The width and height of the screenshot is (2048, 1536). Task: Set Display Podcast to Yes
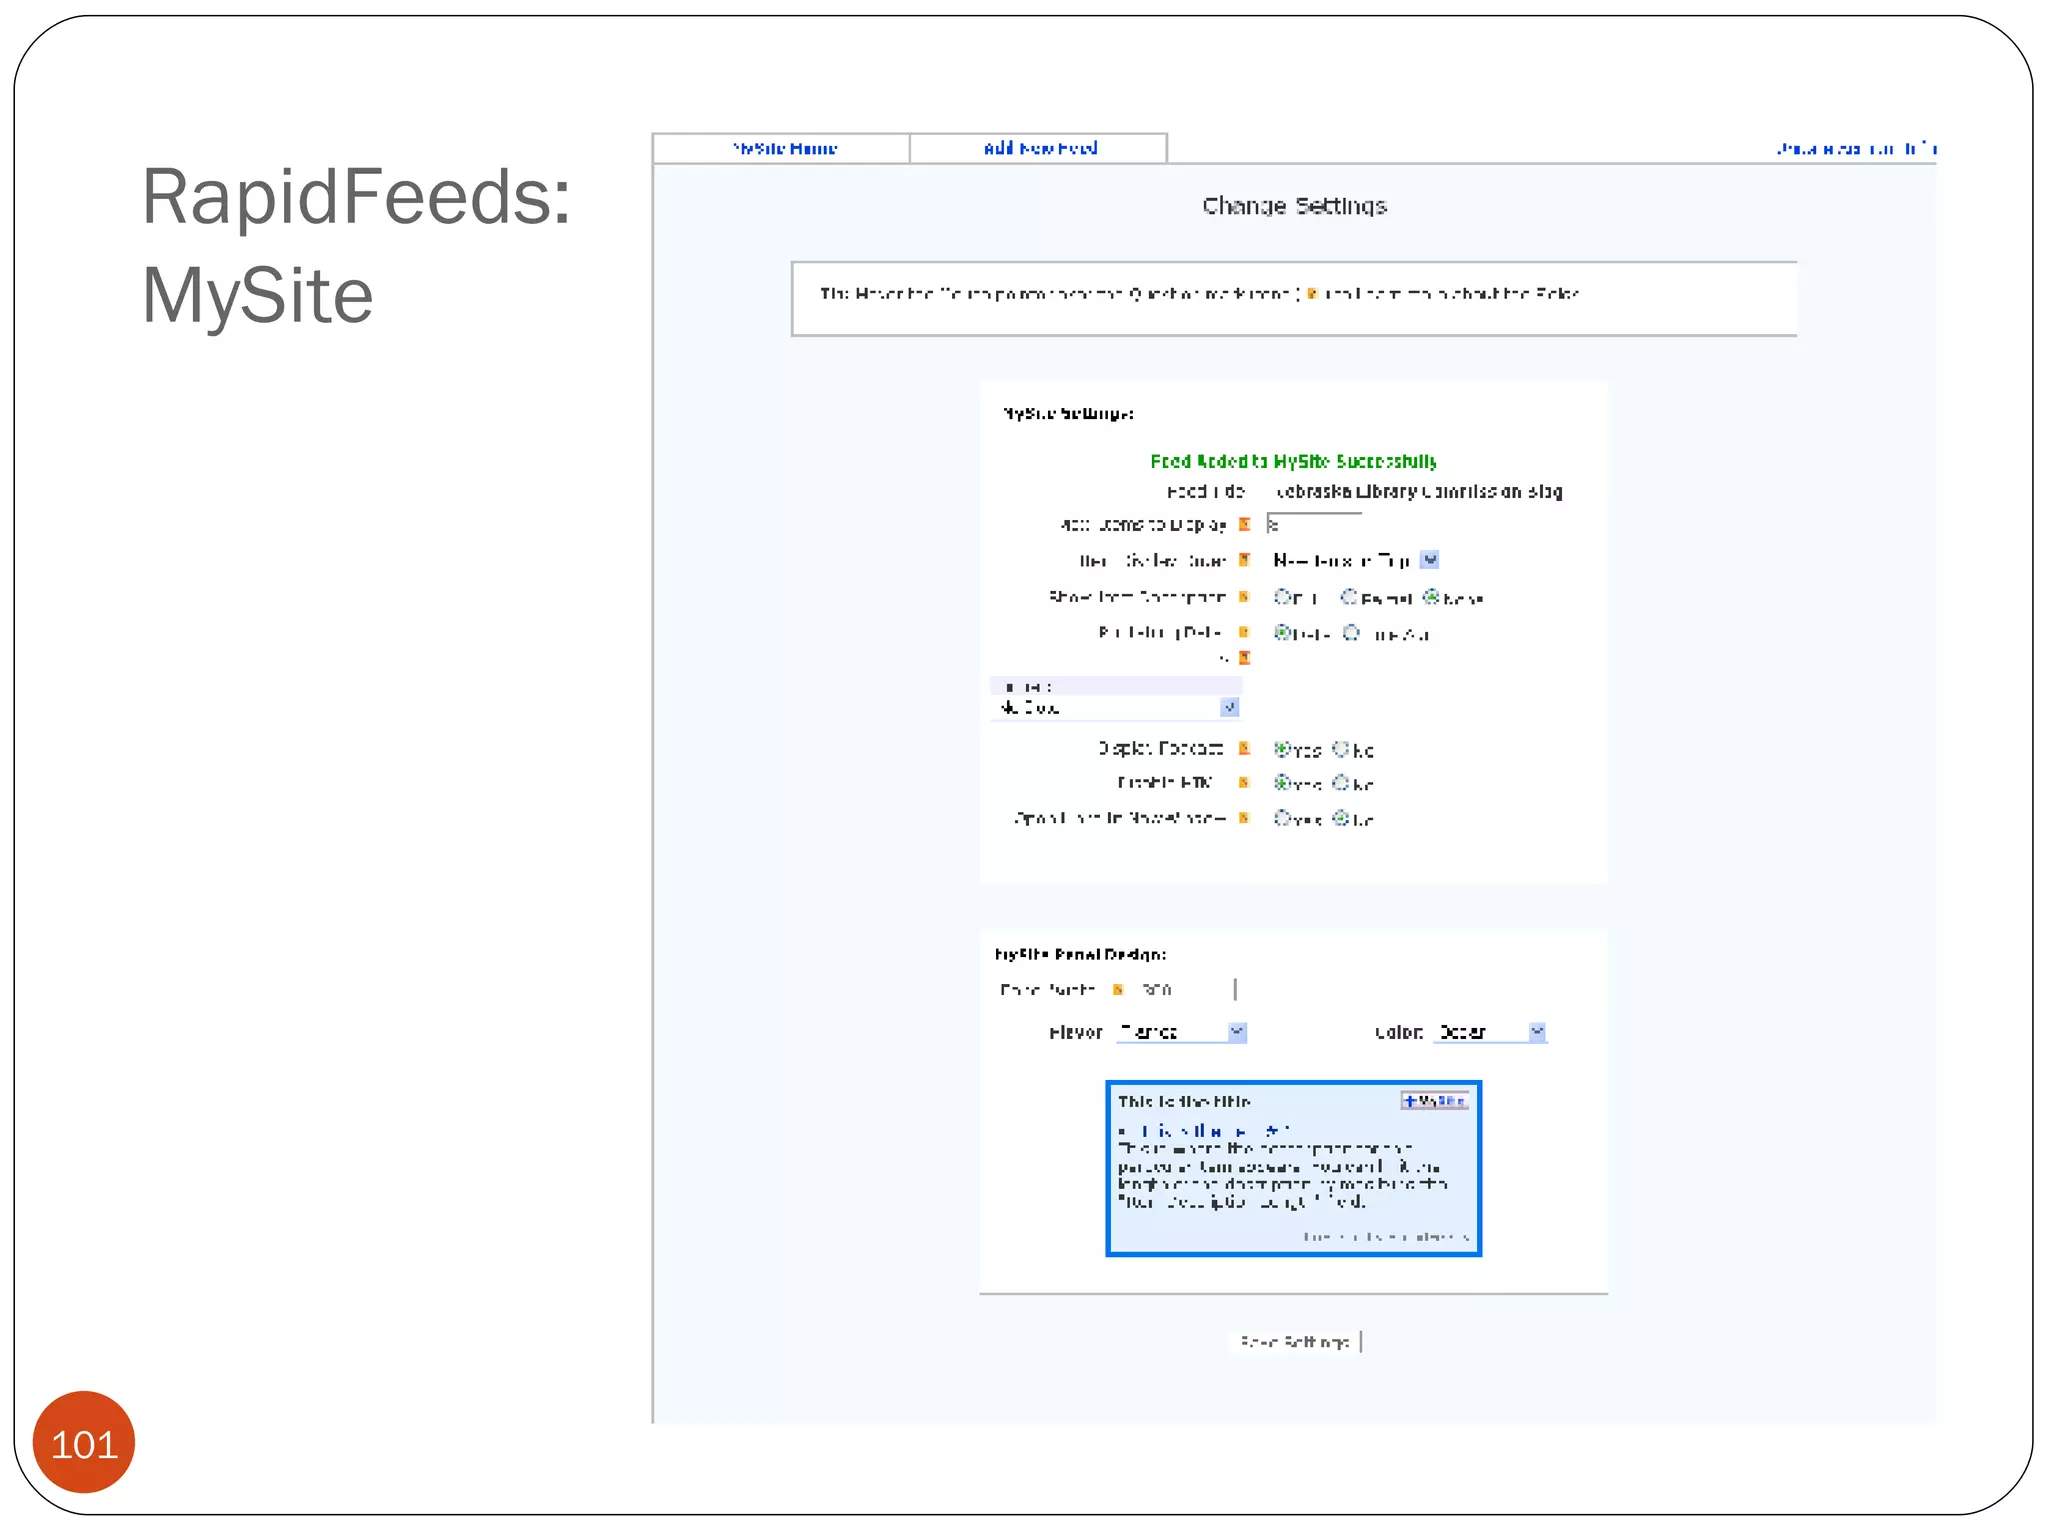1282,749
